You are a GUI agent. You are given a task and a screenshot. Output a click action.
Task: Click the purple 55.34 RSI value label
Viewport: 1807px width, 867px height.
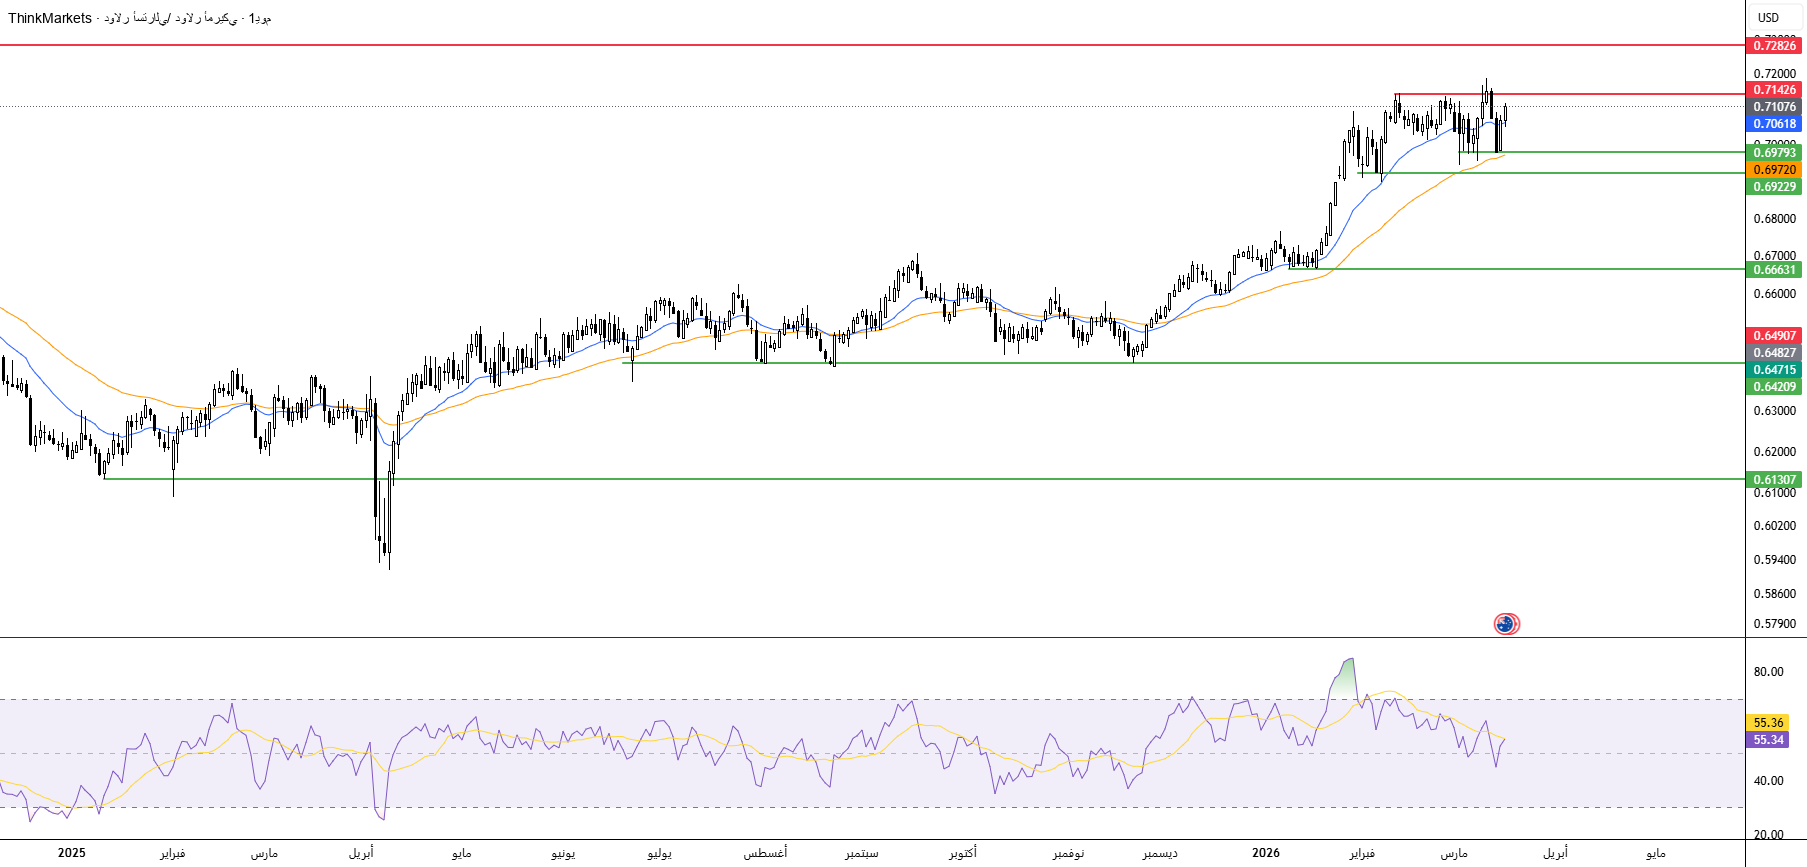[1768, 740]
